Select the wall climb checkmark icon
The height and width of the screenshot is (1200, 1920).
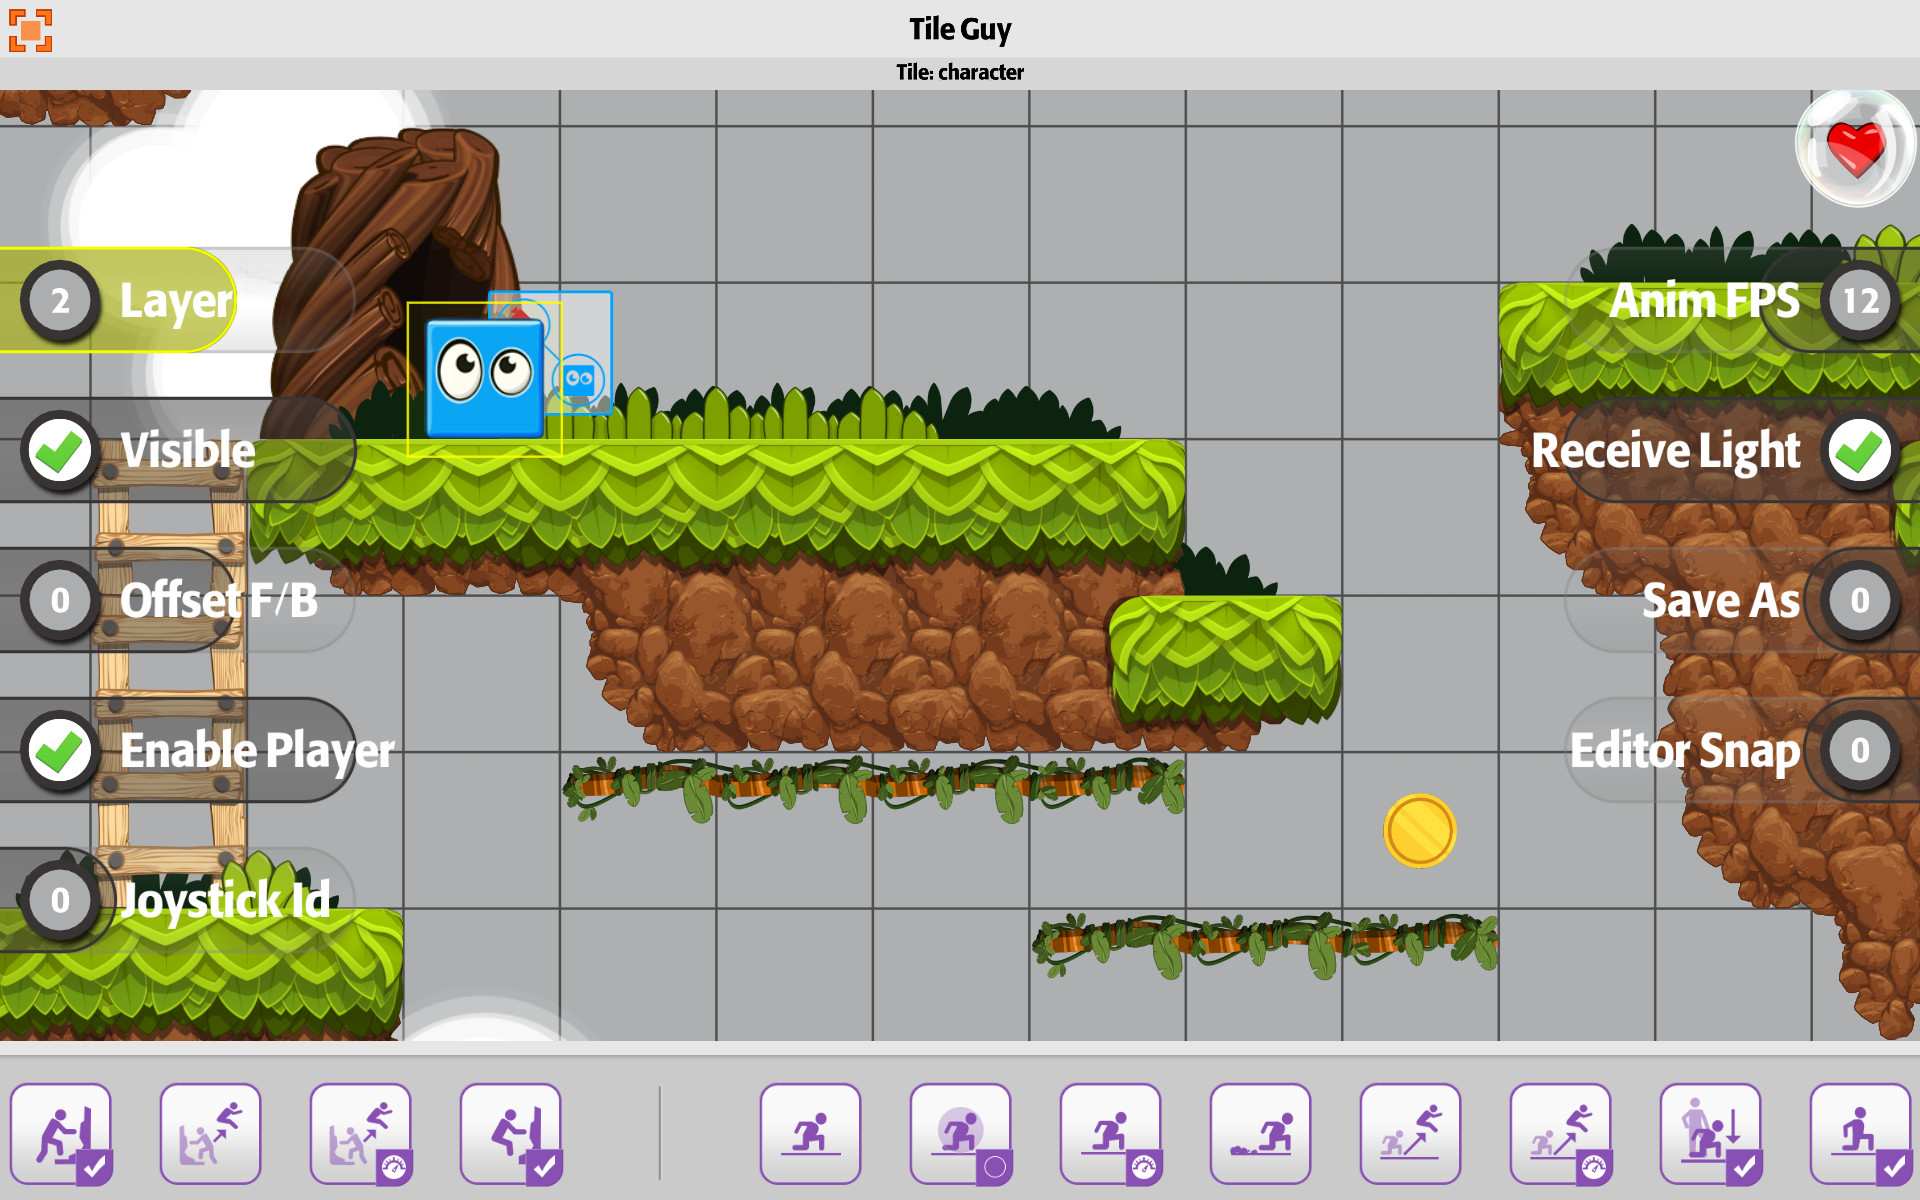(x=510, y=1133)
